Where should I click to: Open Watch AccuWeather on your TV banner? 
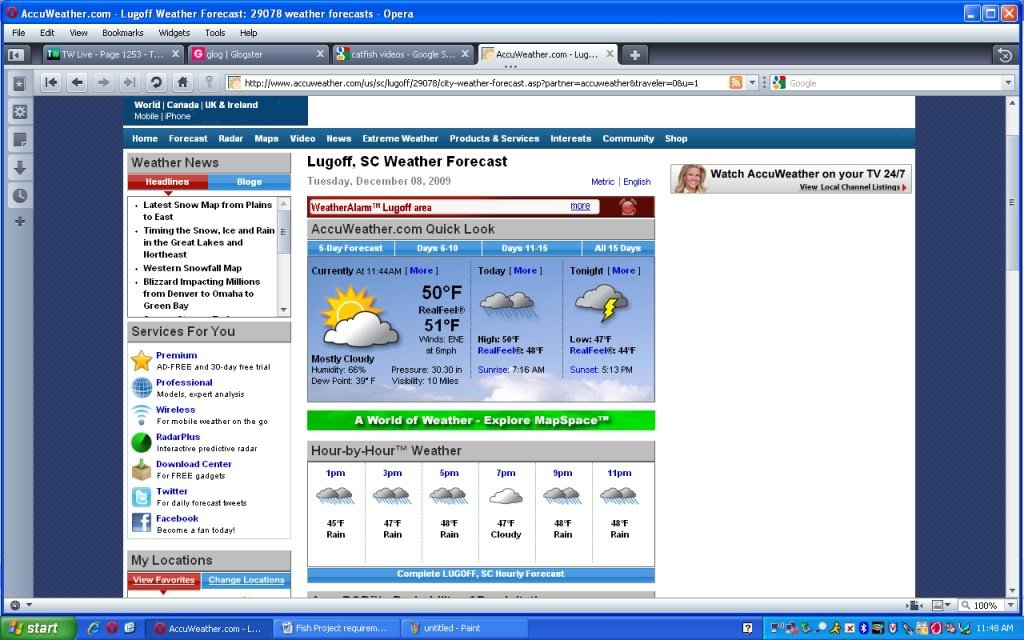tap(791, 178)
